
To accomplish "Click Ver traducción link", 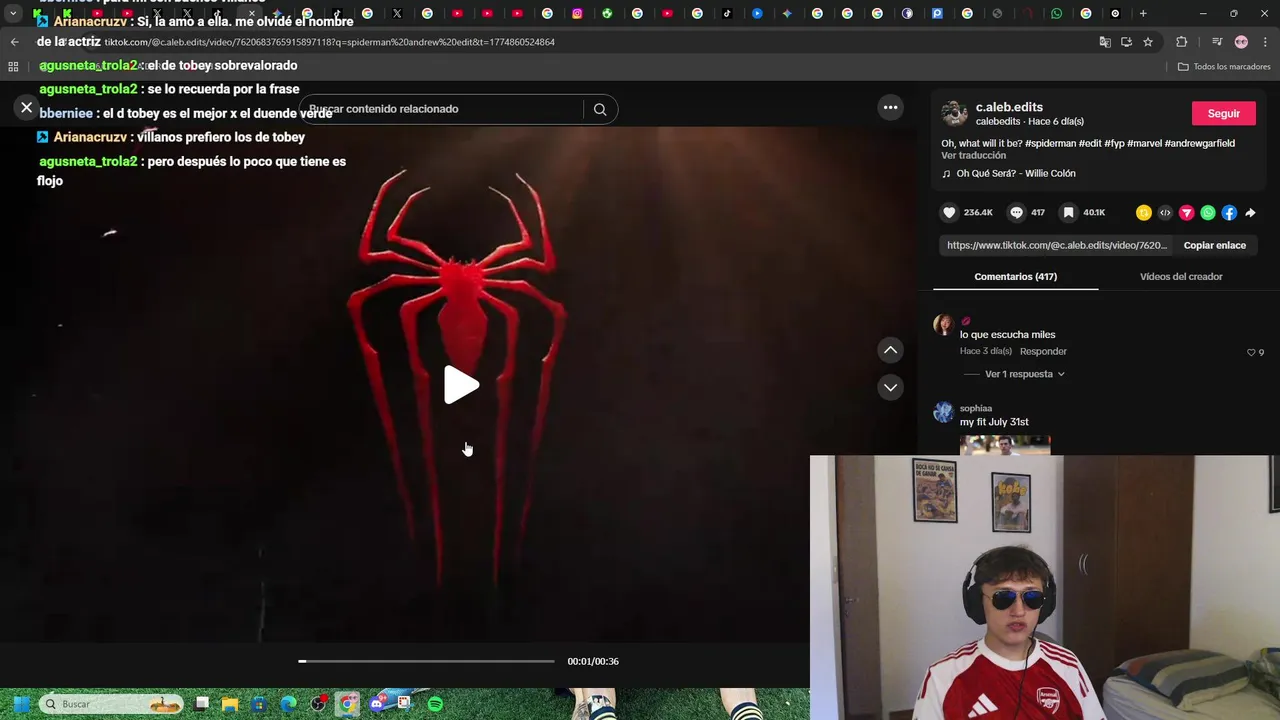I will (x=973, y=155).
